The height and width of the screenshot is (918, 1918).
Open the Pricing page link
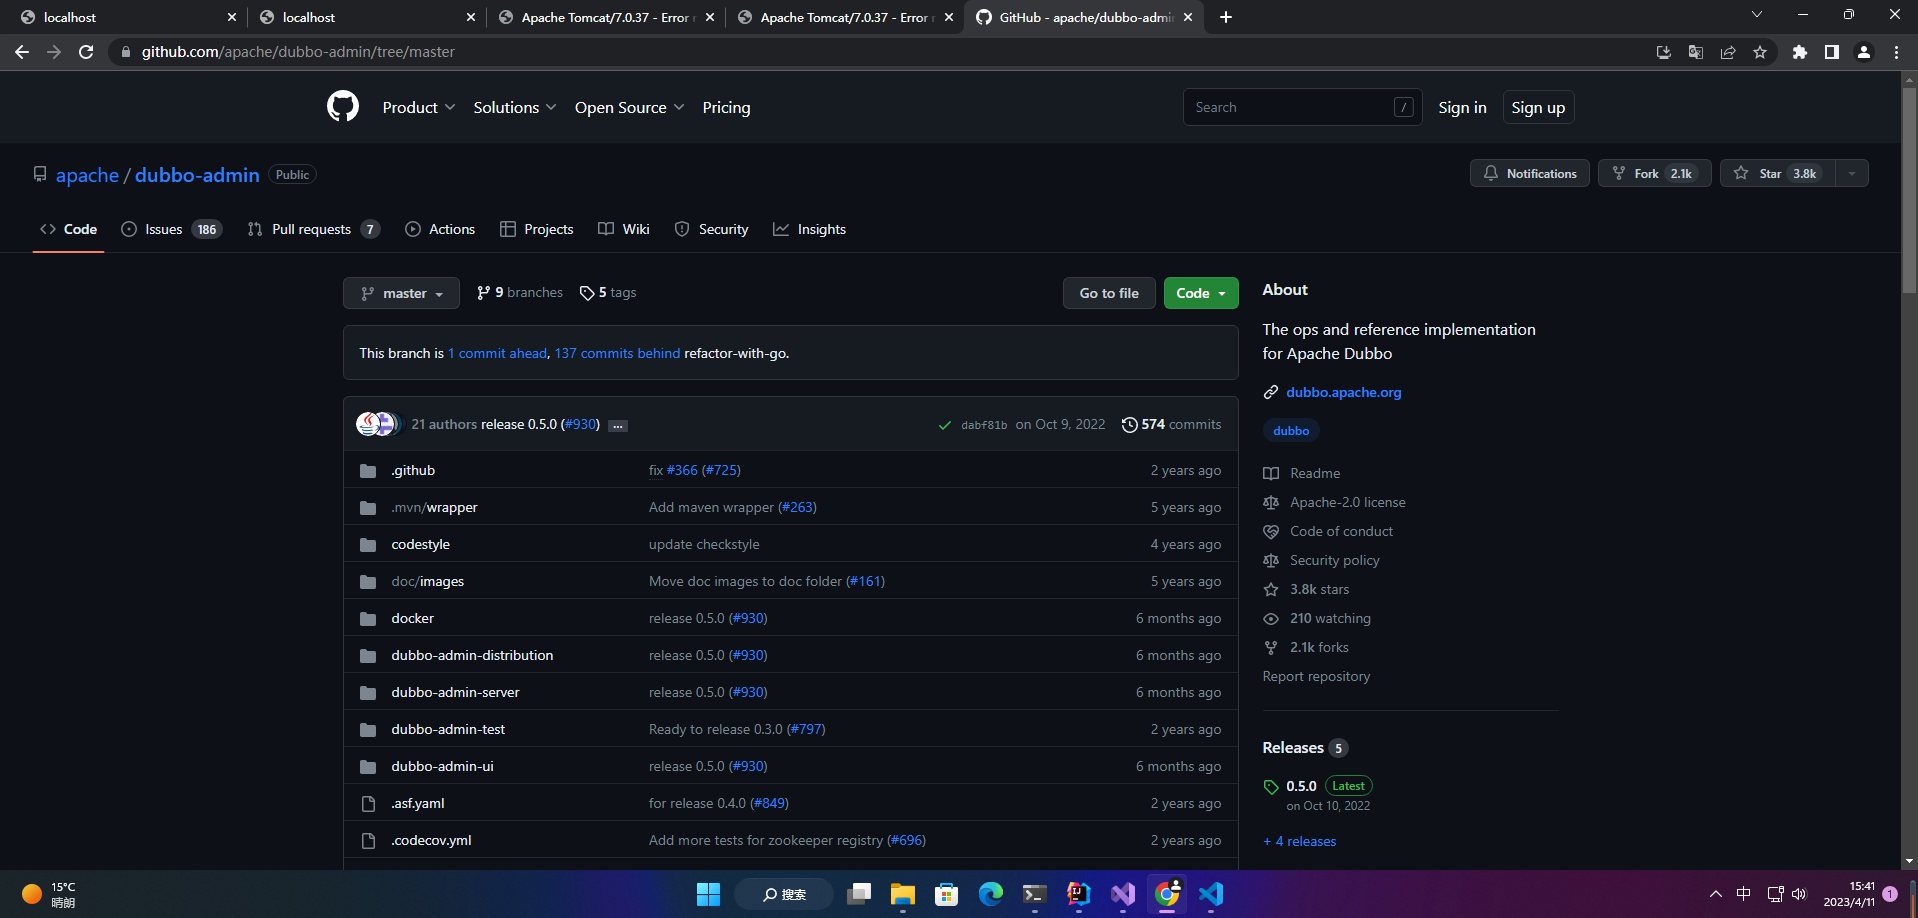[726, 107]
